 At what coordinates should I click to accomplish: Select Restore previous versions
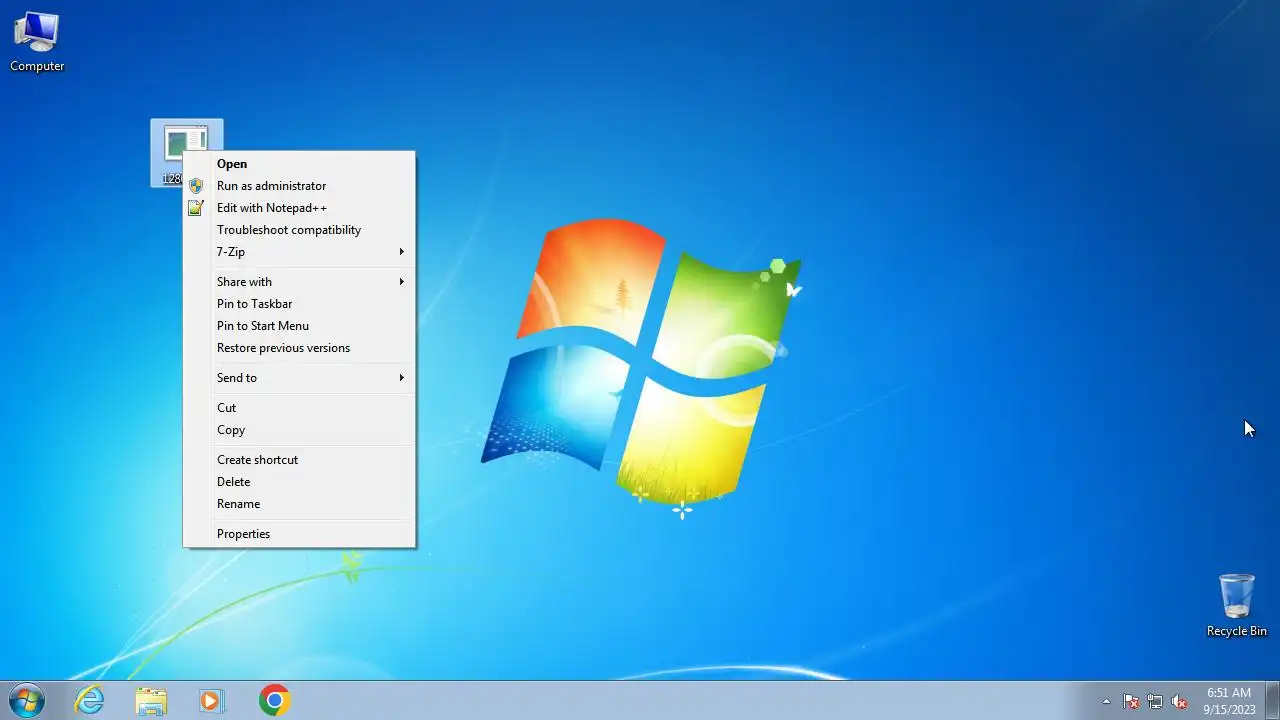coord(299,348)
